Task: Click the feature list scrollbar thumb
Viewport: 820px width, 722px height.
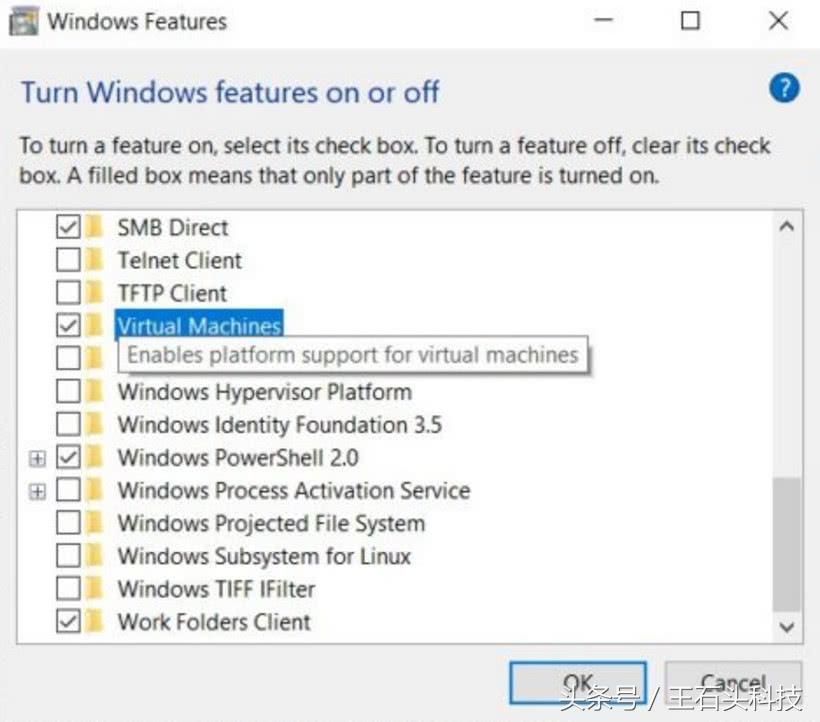Action: (x=787, y=544)
